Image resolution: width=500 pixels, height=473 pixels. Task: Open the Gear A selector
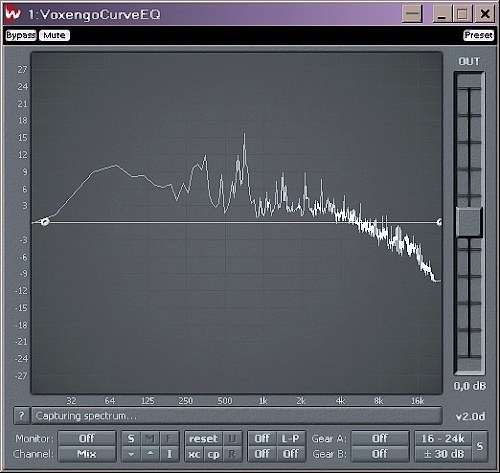tap(380, 438)
